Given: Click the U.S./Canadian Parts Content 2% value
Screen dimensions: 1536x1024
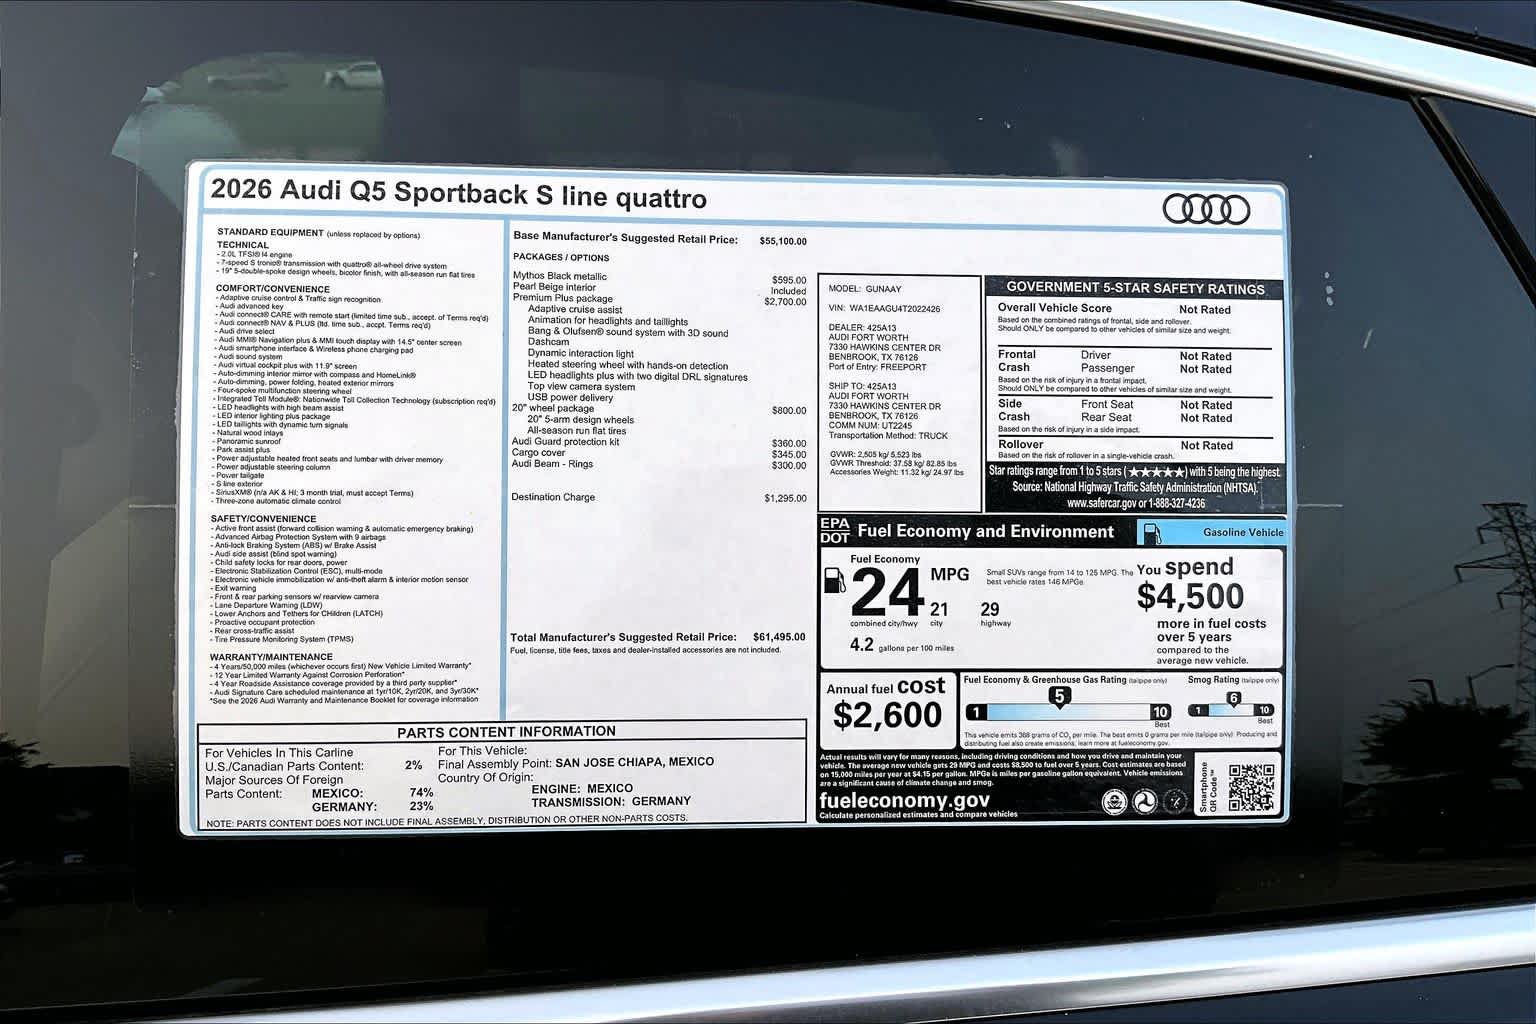Looking at the screenshot, I should point(413,766).
